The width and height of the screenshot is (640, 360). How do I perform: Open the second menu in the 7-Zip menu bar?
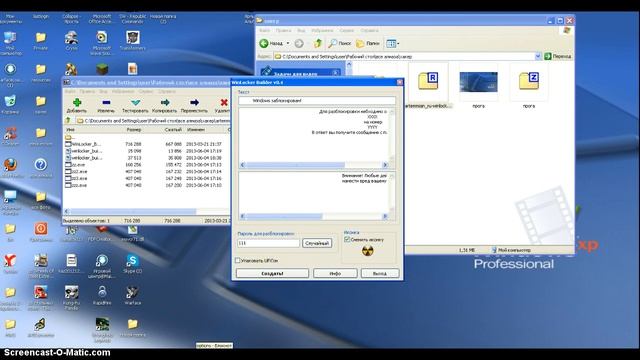coord(87,92)
